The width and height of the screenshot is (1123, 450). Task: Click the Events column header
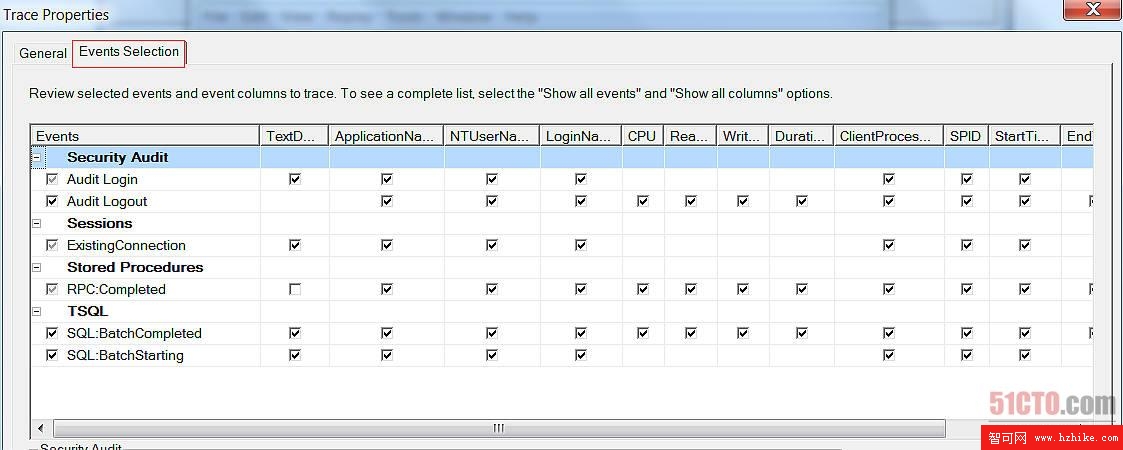pyautogui.click(x=145, y=136)
